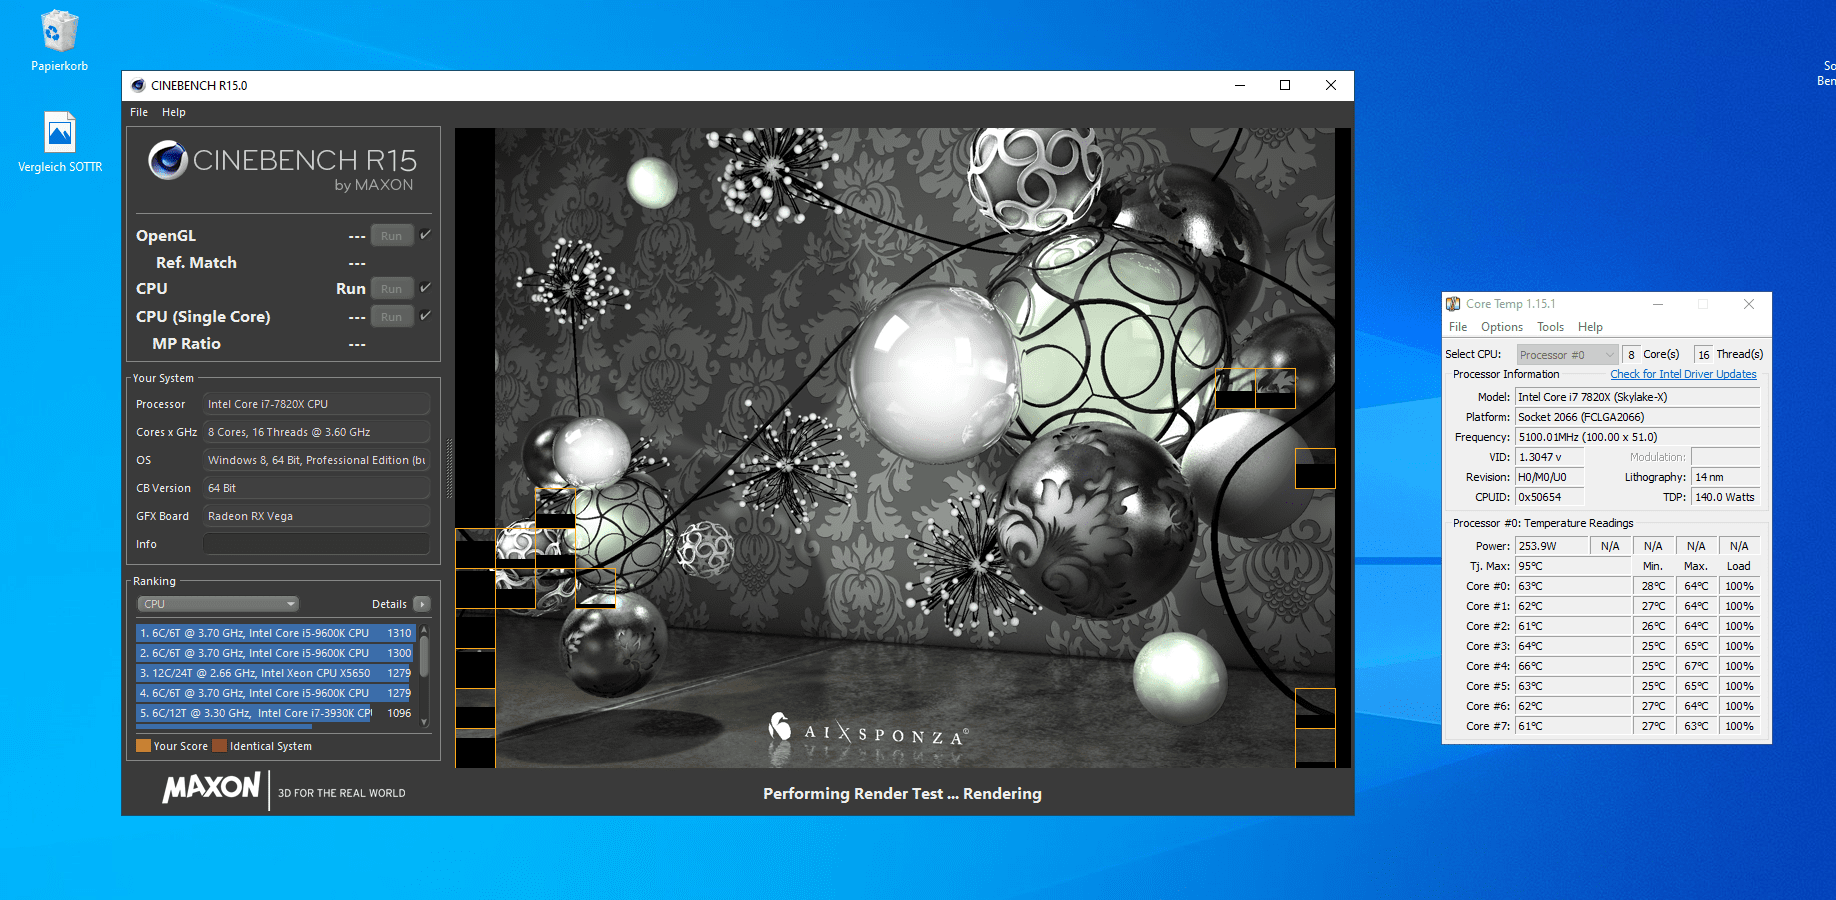Select ranking entry Xeon CPU X5650
The width and height of the screenshot is (1836, 900).
coord(275,673)
